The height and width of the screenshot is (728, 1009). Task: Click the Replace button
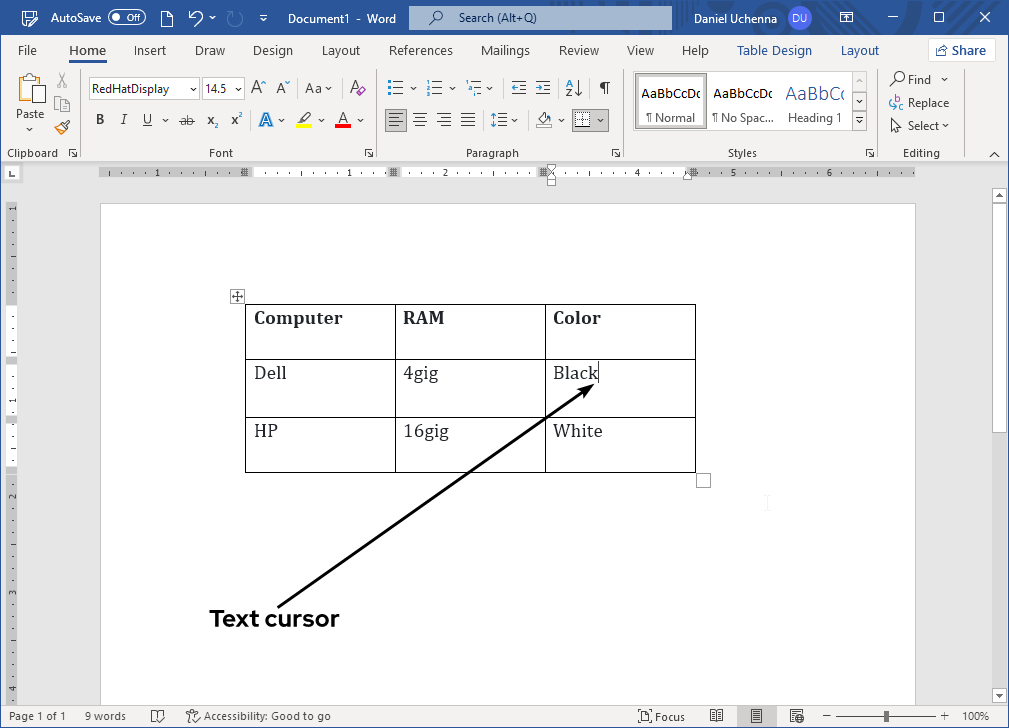tap(919, 103)
